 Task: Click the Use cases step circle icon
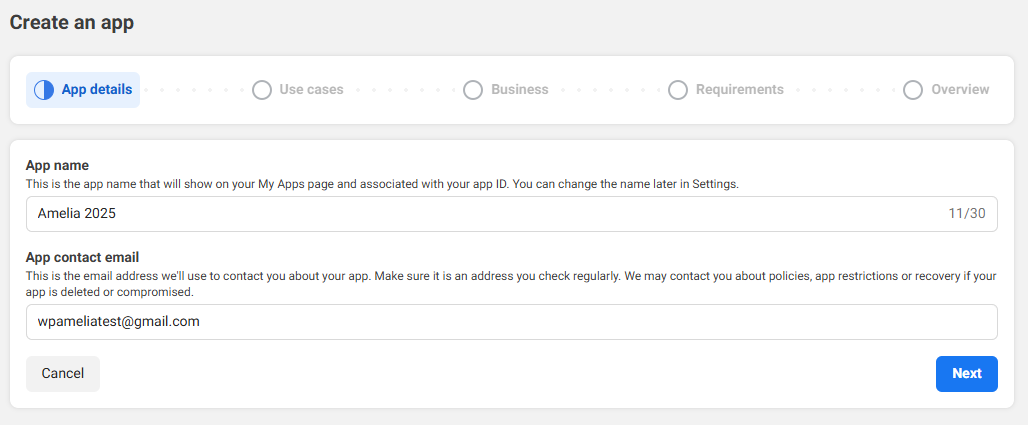pyautogui.click(x=262, y=90)
